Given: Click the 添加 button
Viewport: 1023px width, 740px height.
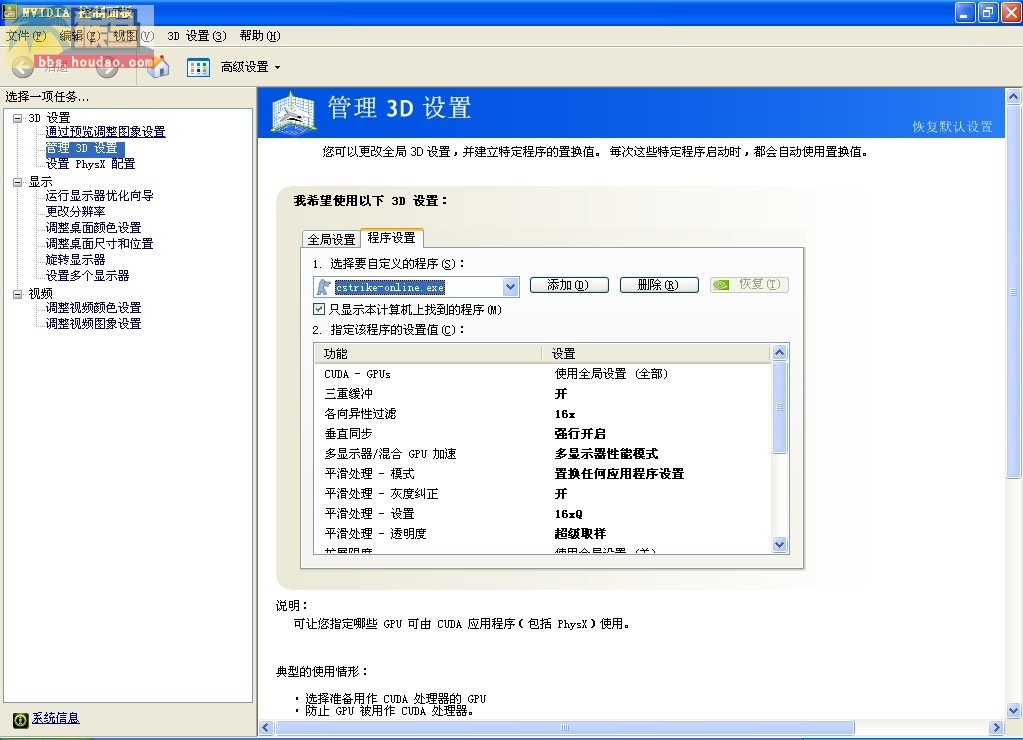Looking at the screenshot, I should tap(569, 285).
